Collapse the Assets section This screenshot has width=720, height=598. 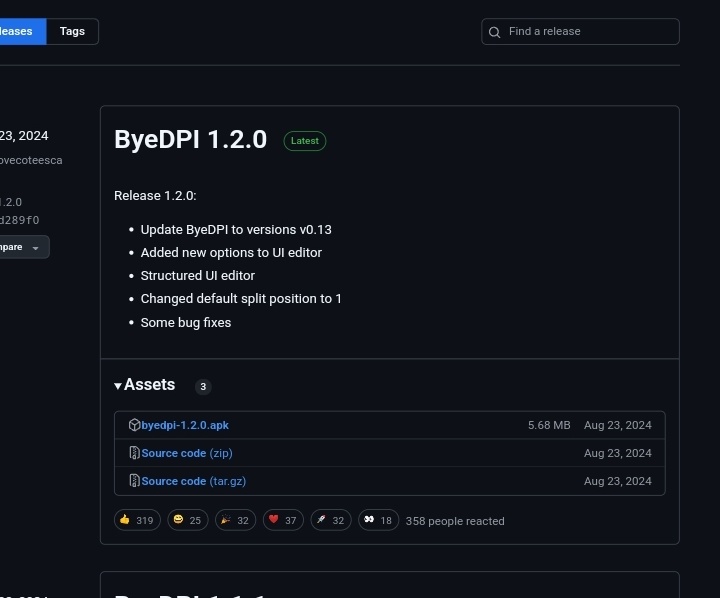(x=145, y=385)
